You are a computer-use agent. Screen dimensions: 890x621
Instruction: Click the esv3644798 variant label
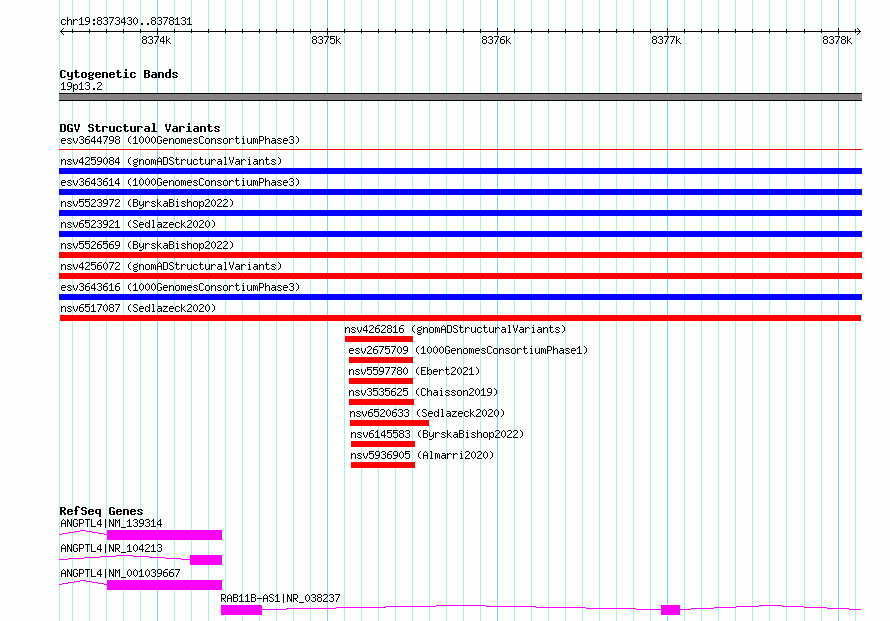tap(180, 140)
